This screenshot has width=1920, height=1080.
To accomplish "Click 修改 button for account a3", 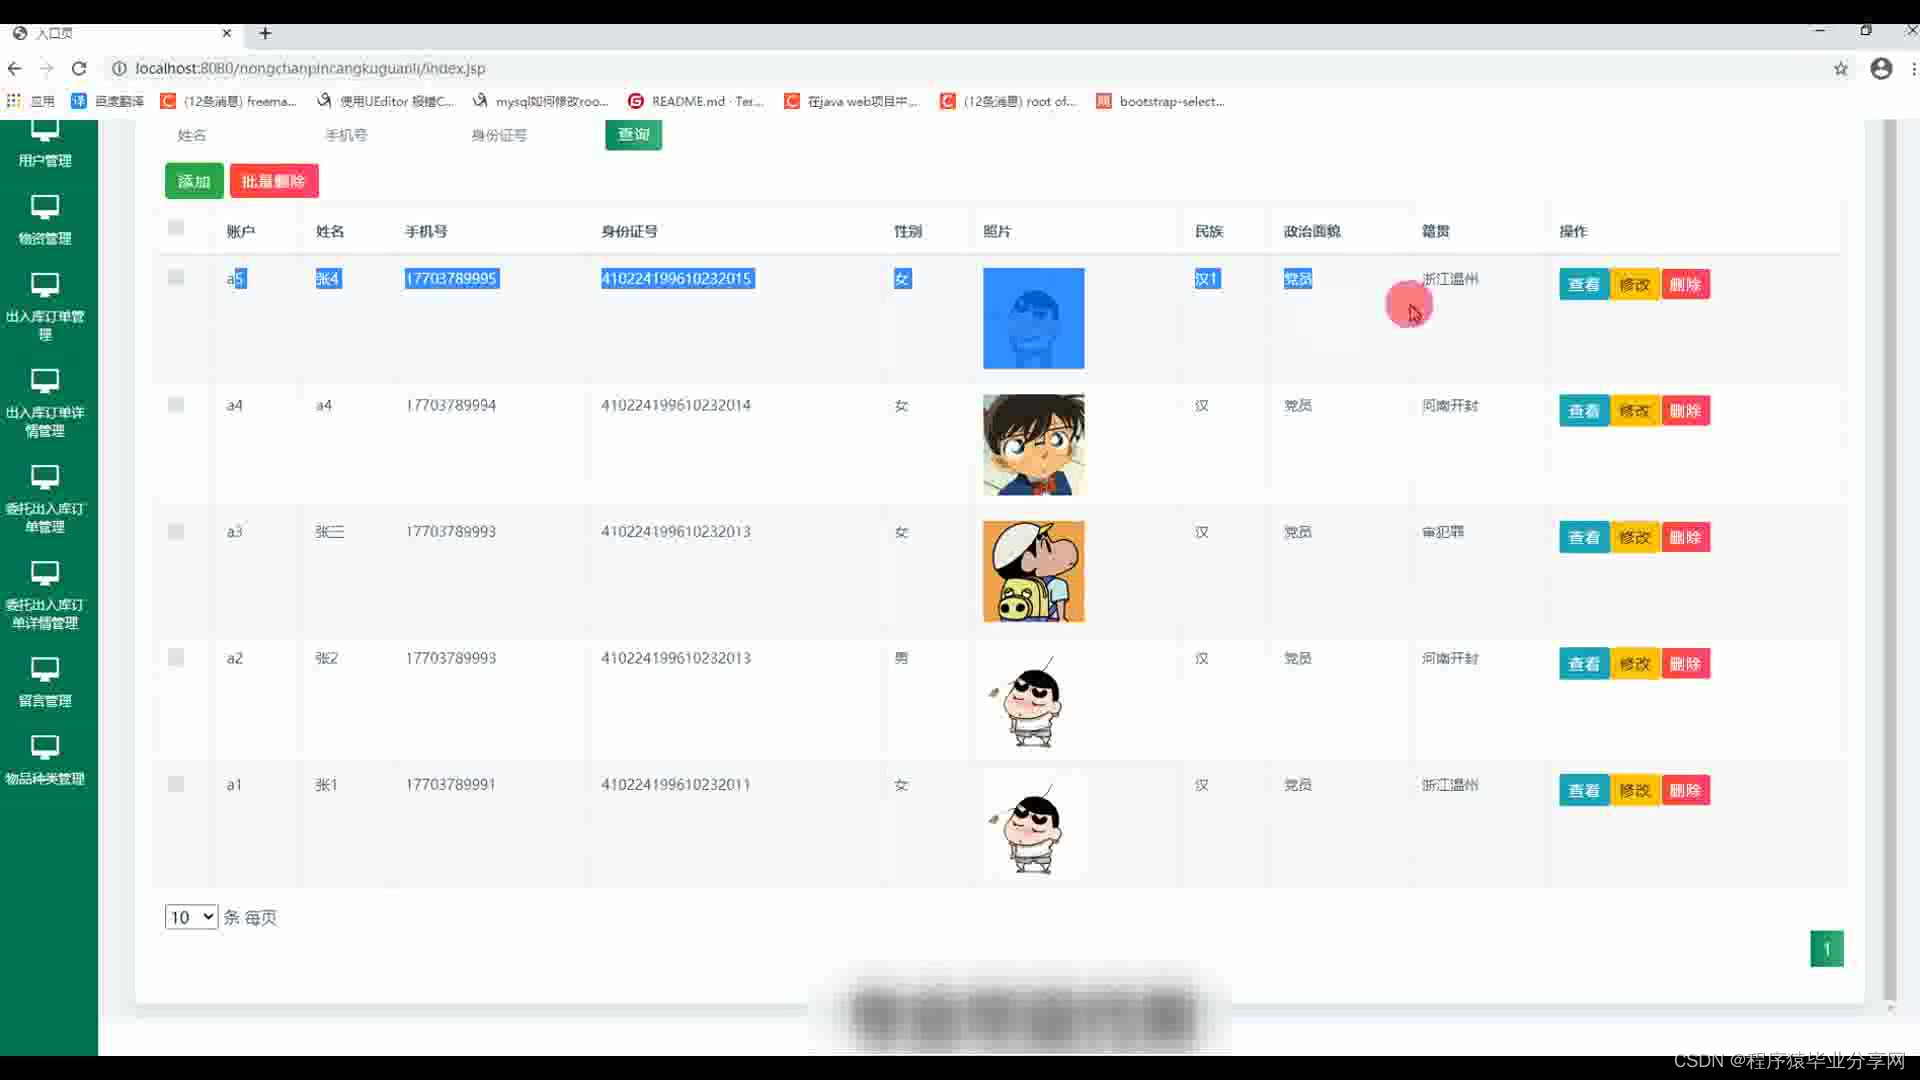I will tap(1635, 537).
